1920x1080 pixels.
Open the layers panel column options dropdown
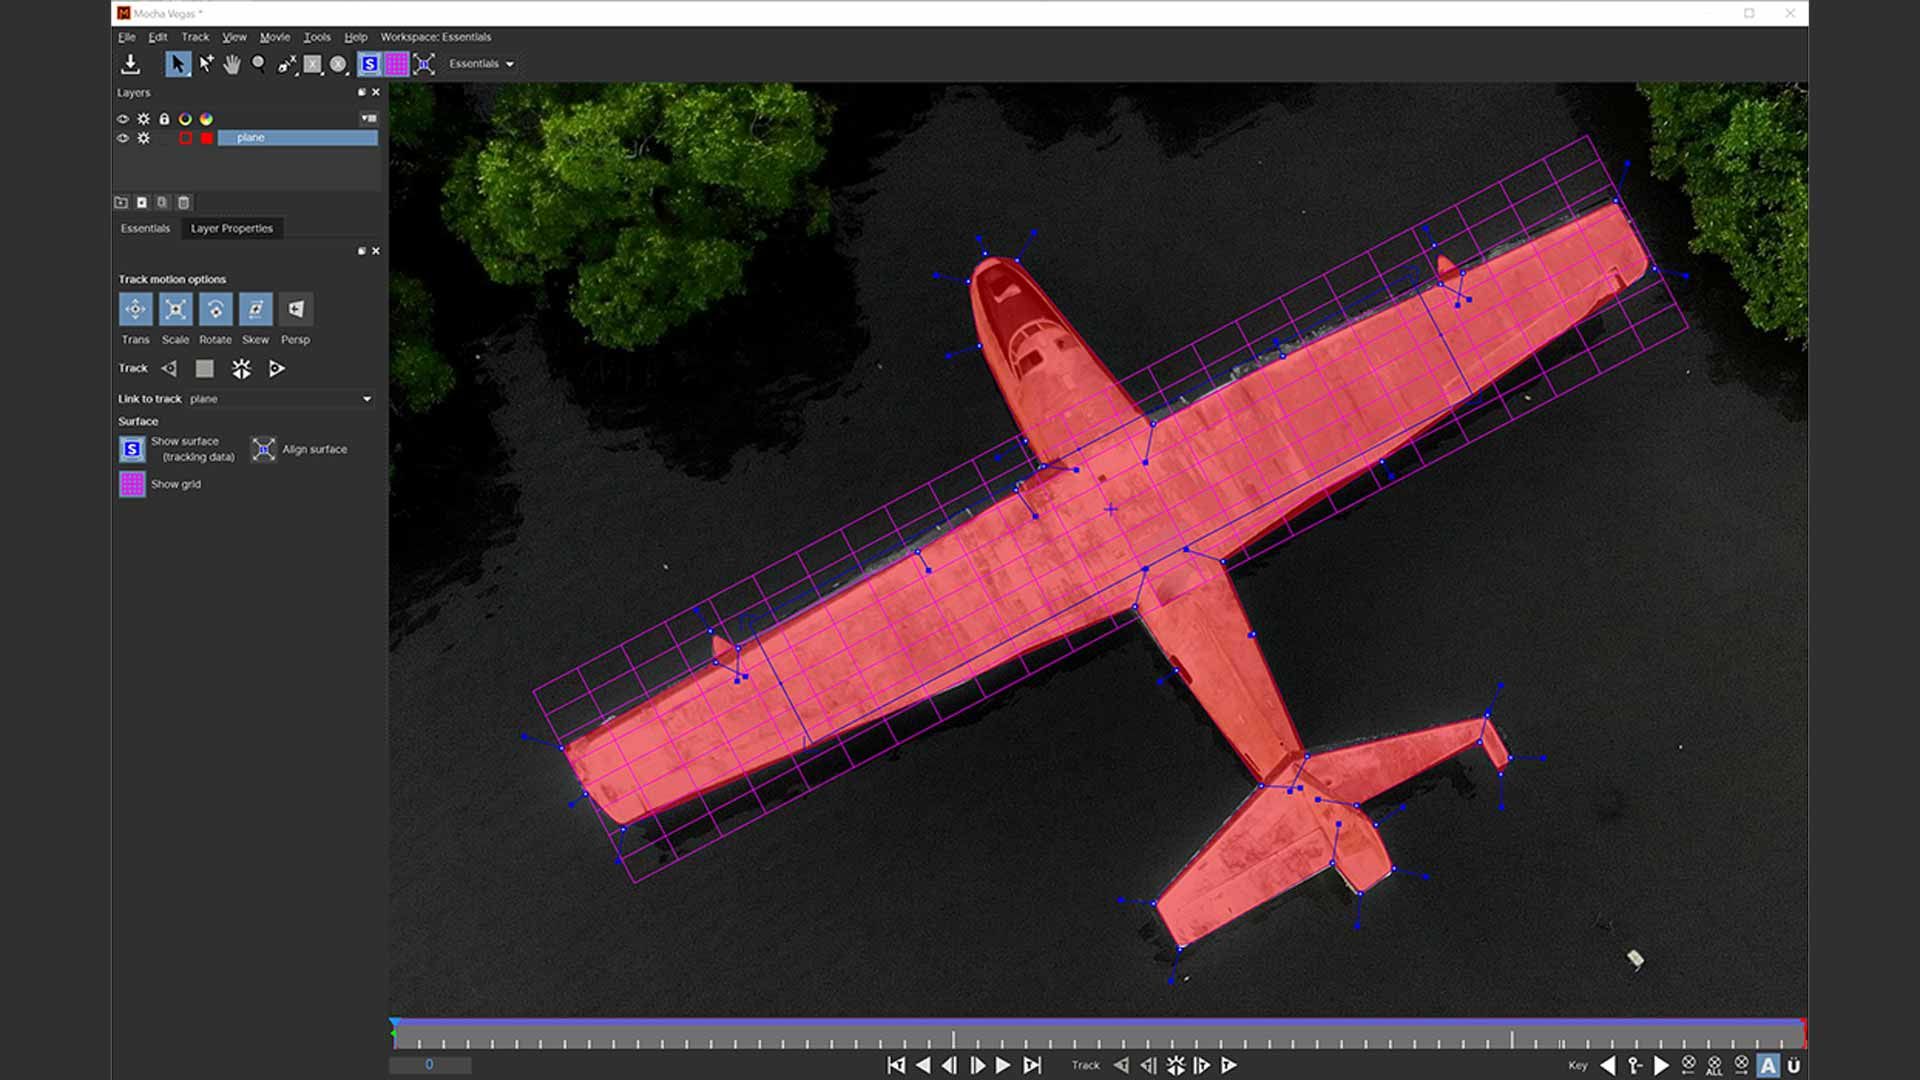pyautogui.click(x=369, y=118)
